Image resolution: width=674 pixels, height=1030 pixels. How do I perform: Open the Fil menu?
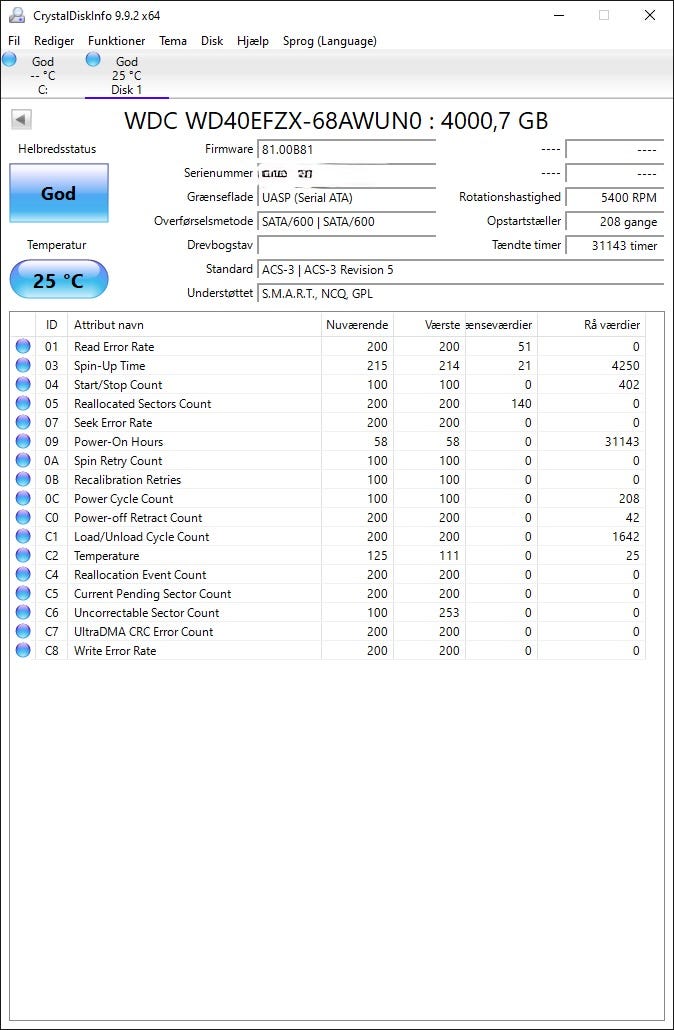point(14,41)
